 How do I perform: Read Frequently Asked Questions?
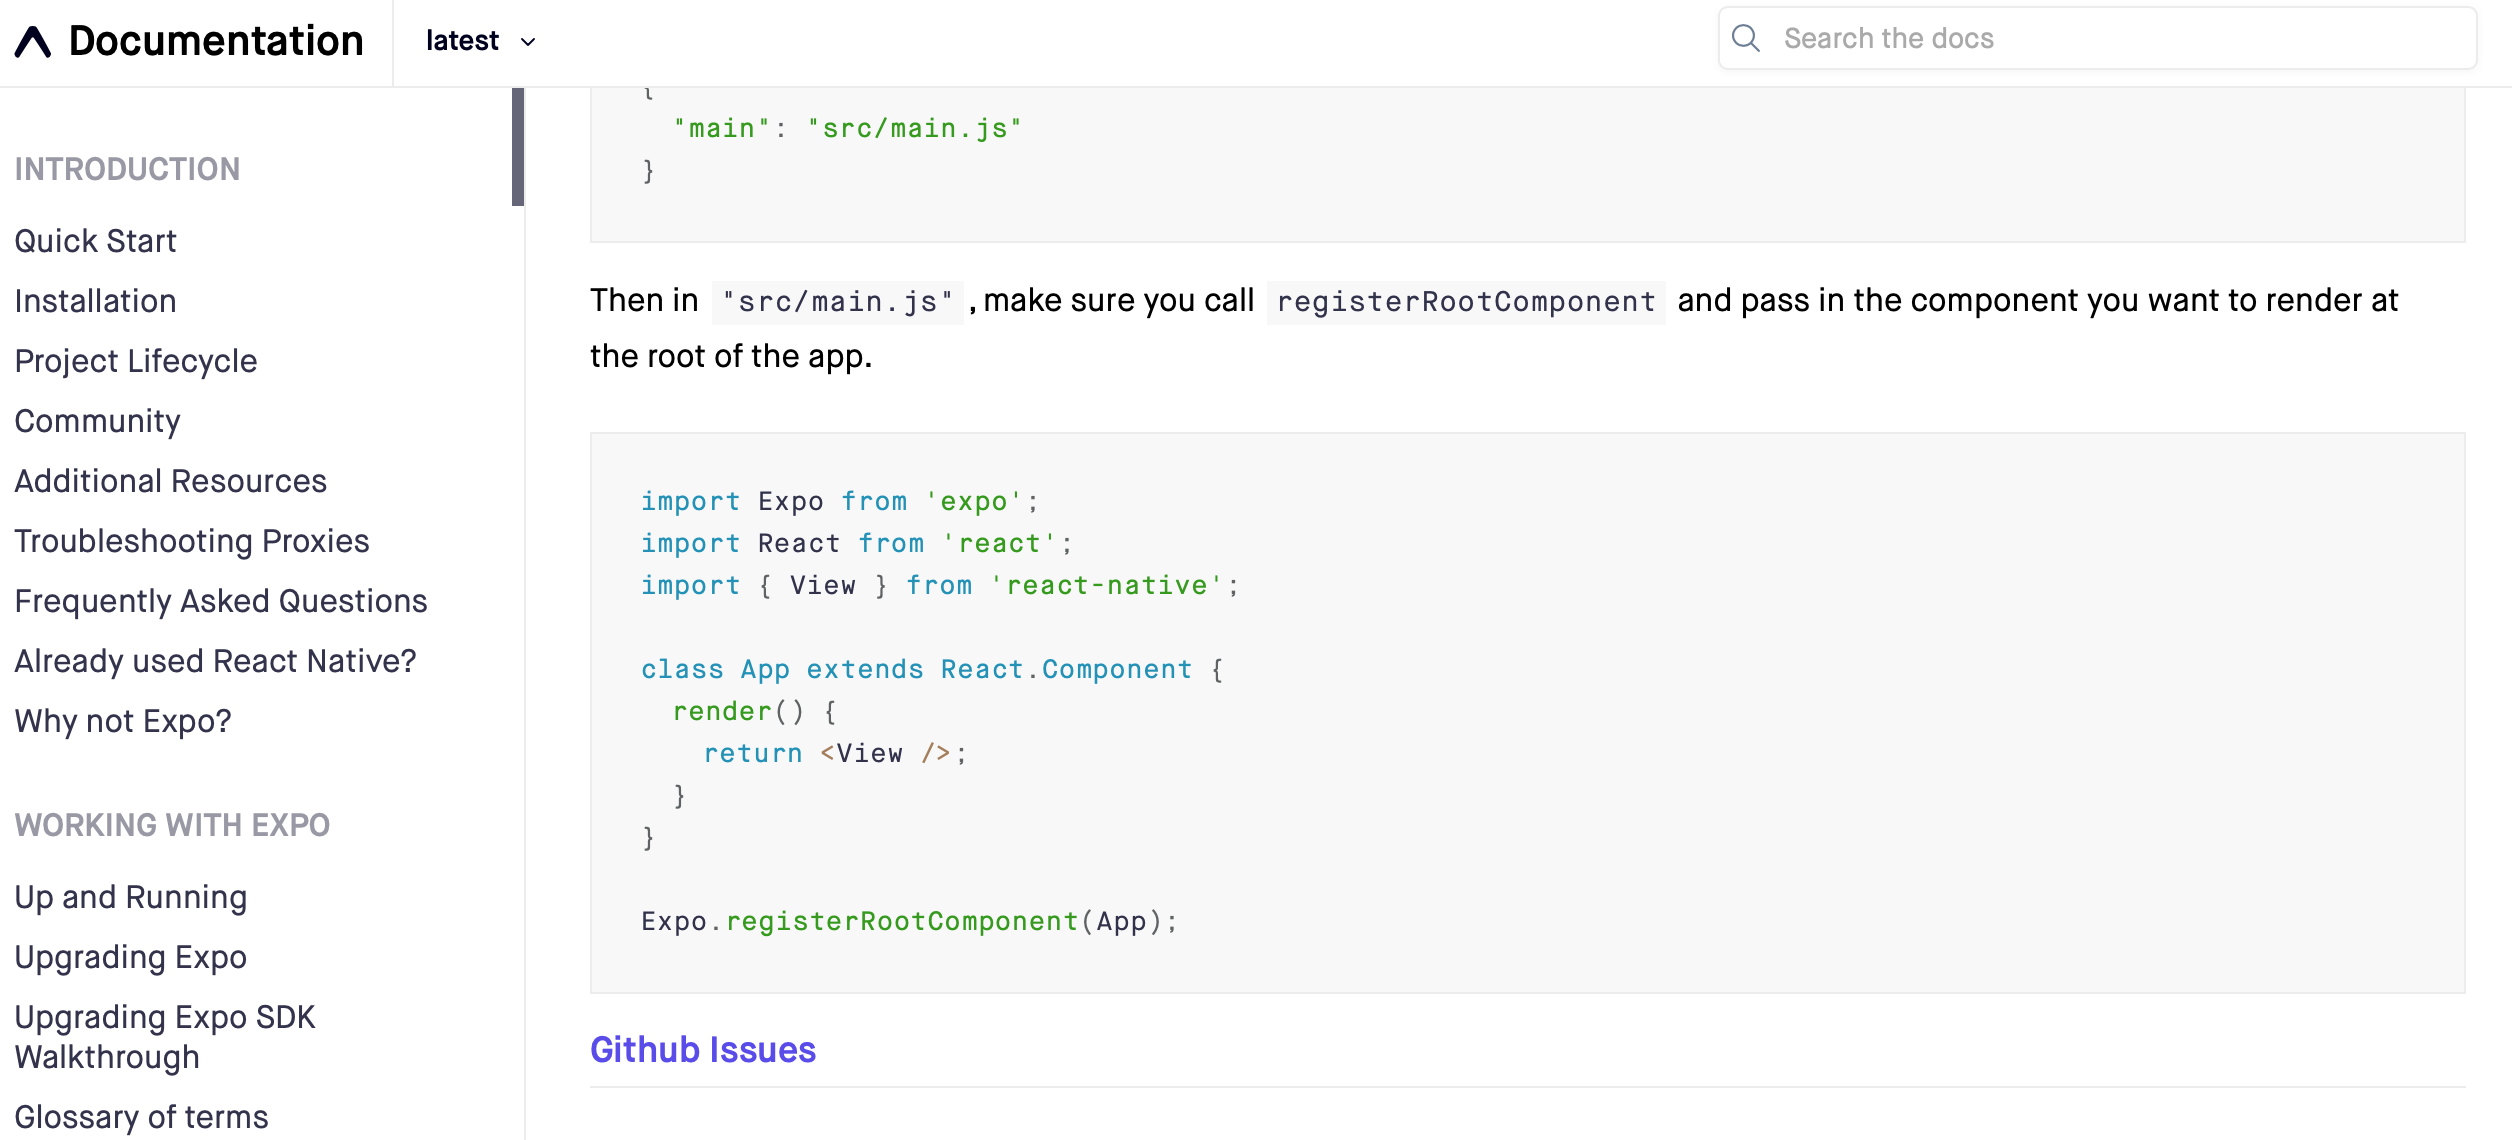(x=221, y=601)
